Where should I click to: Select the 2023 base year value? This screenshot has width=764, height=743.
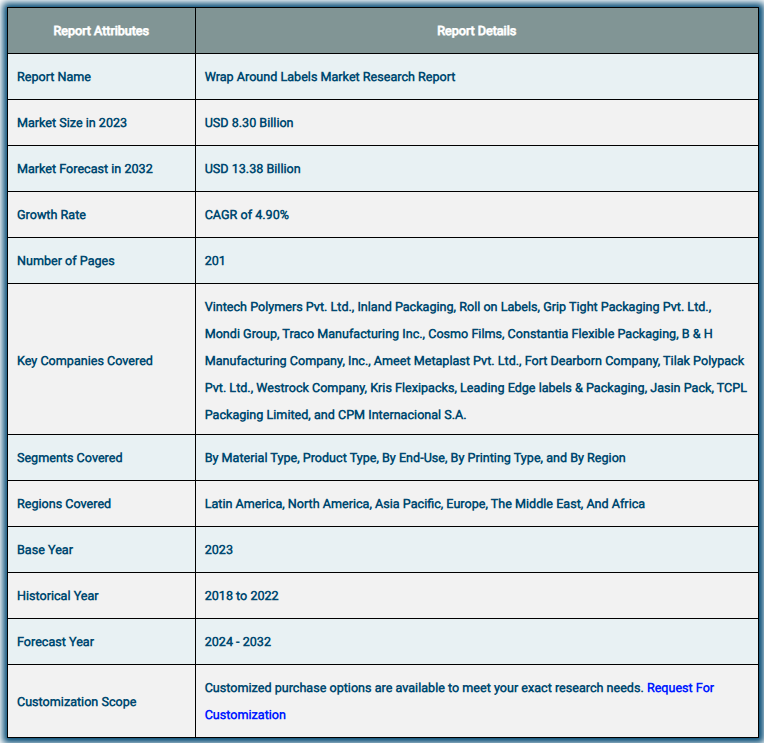point(219,550)
